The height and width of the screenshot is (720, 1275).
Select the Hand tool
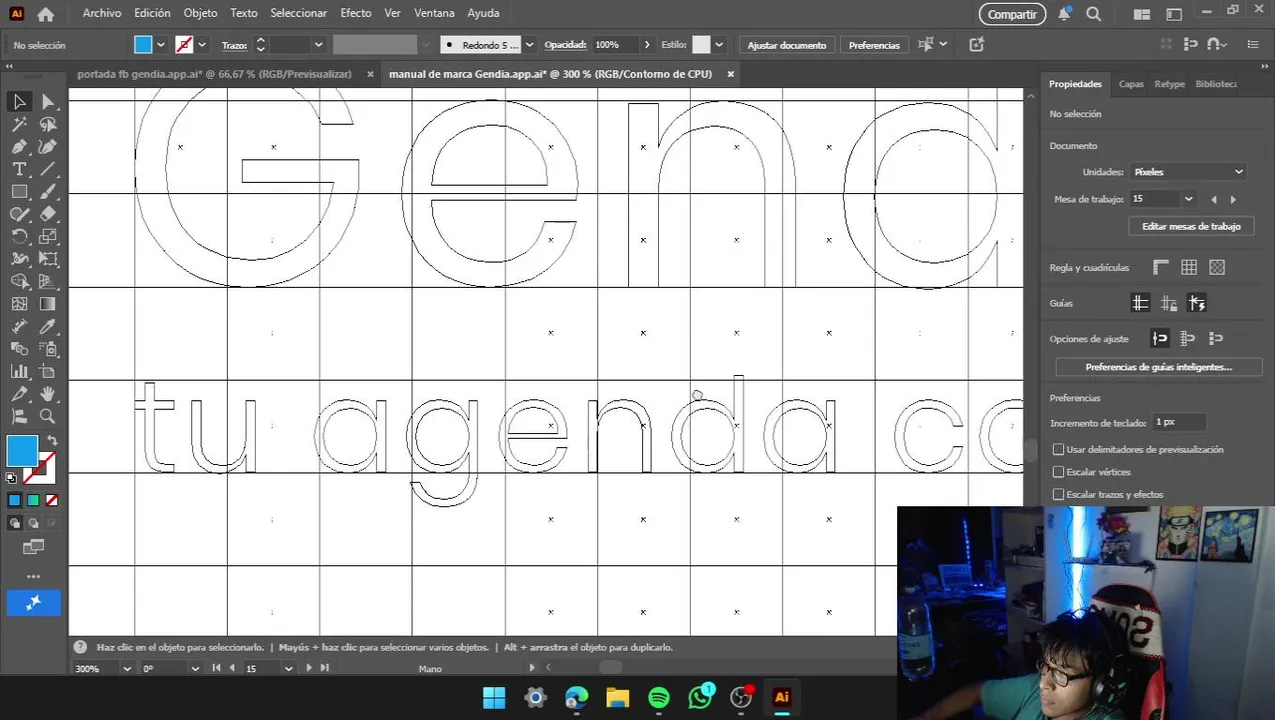[x=48, y=394]
